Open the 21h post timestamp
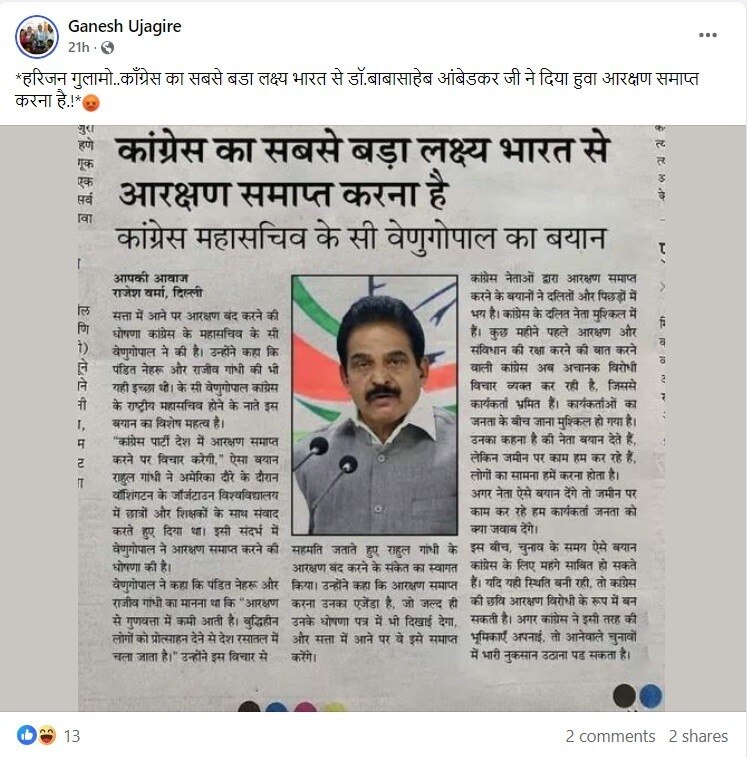 78,47
